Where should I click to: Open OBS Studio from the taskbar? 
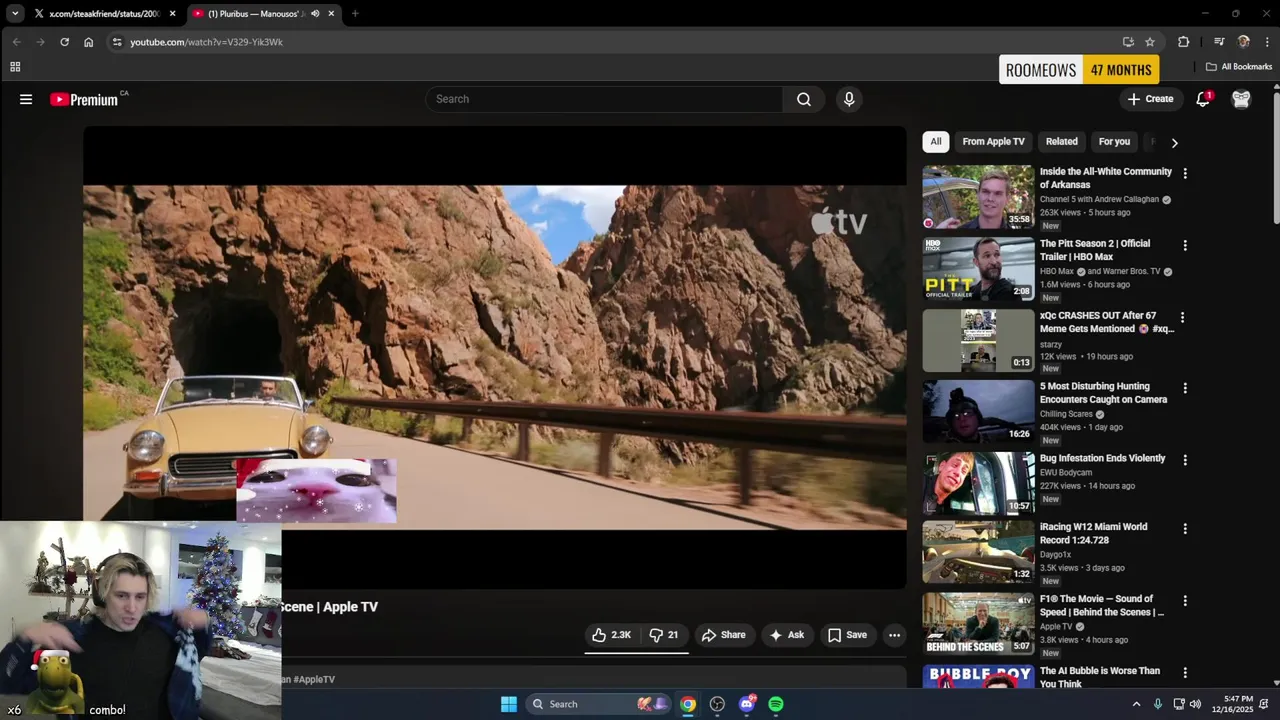pyautogui.click(x=717, y=704)
